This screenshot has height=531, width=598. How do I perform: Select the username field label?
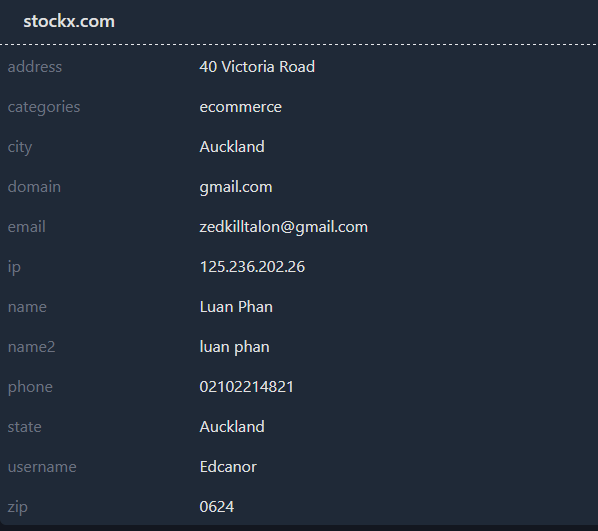(42, 467)
